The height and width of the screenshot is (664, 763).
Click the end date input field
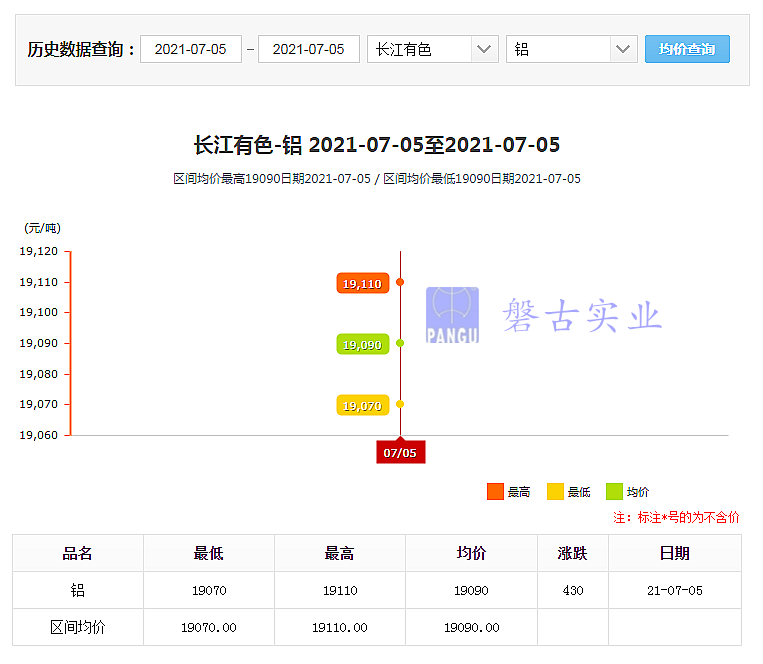tap(309, 49)
